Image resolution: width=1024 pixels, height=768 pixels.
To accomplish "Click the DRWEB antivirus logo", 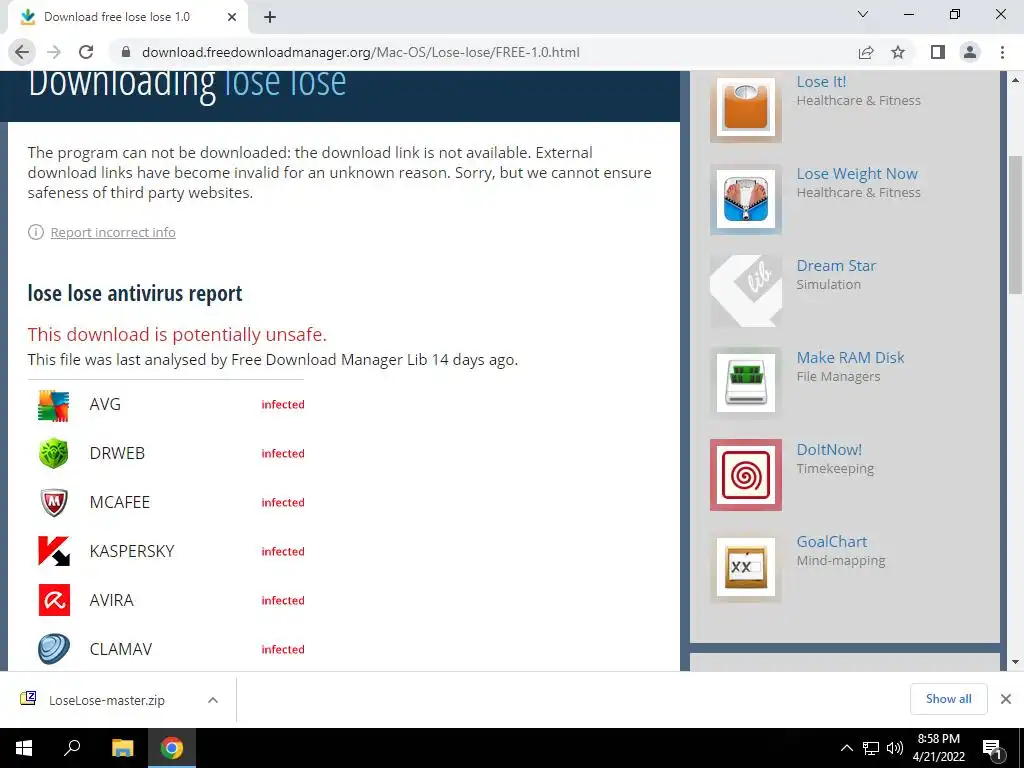I will (x=54, y=454).
